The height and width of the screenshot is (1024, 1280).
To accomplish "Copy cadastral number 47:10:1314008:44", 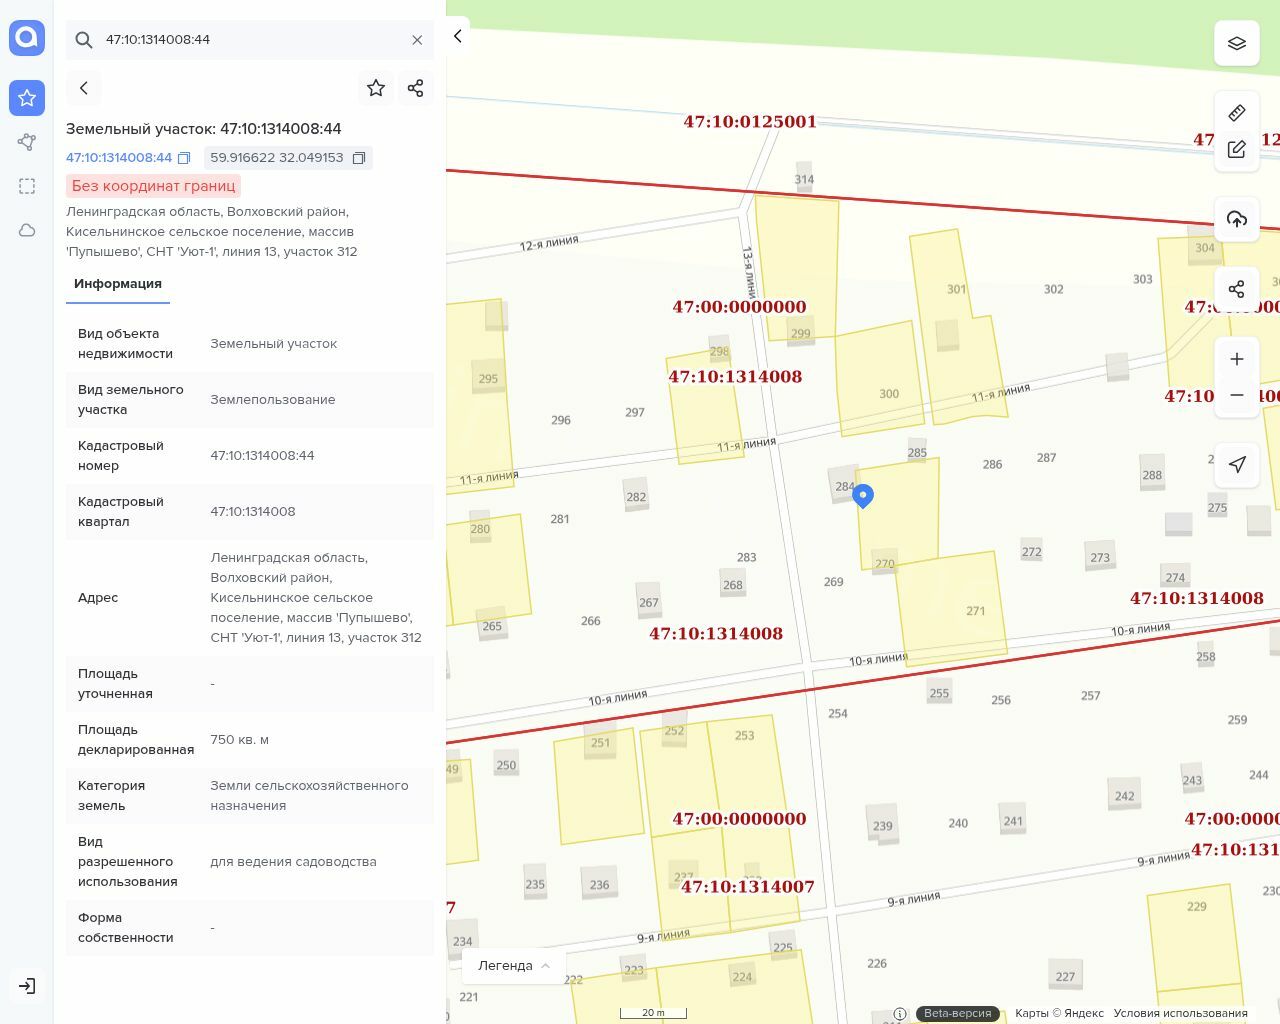I will point(184,158).
